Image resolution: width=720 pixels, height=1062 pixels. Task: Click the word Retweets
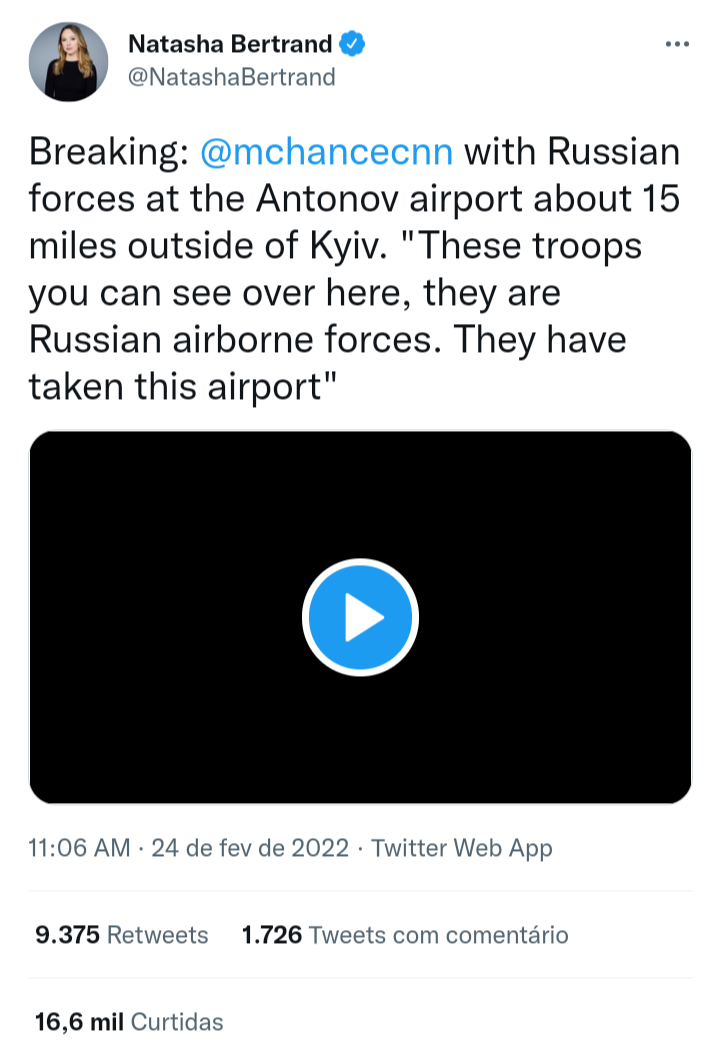pos(157,935)
